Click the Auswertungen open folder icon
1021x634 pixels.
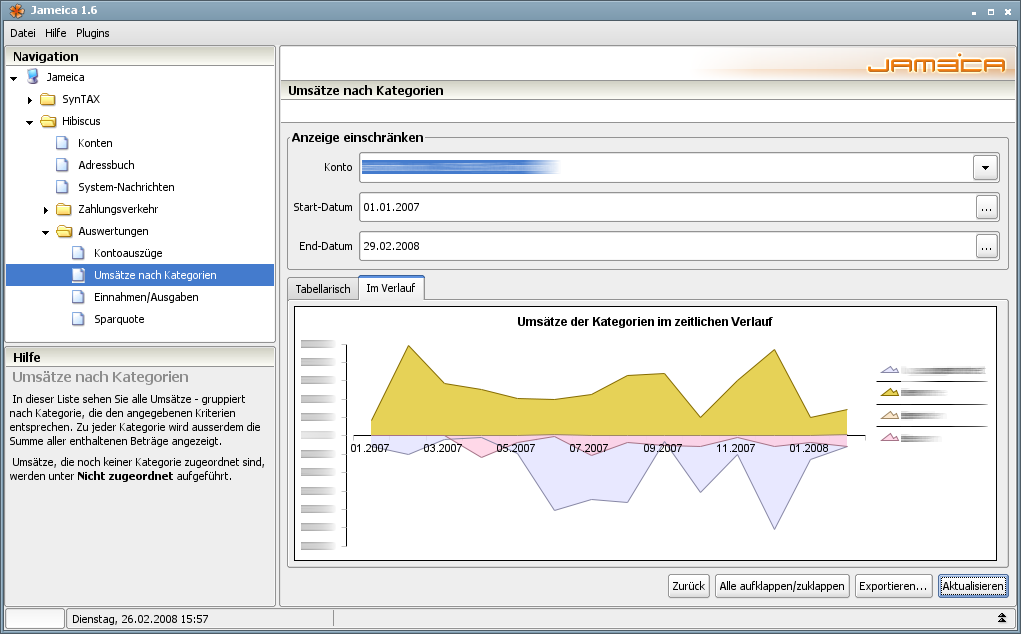click(64, 231)
